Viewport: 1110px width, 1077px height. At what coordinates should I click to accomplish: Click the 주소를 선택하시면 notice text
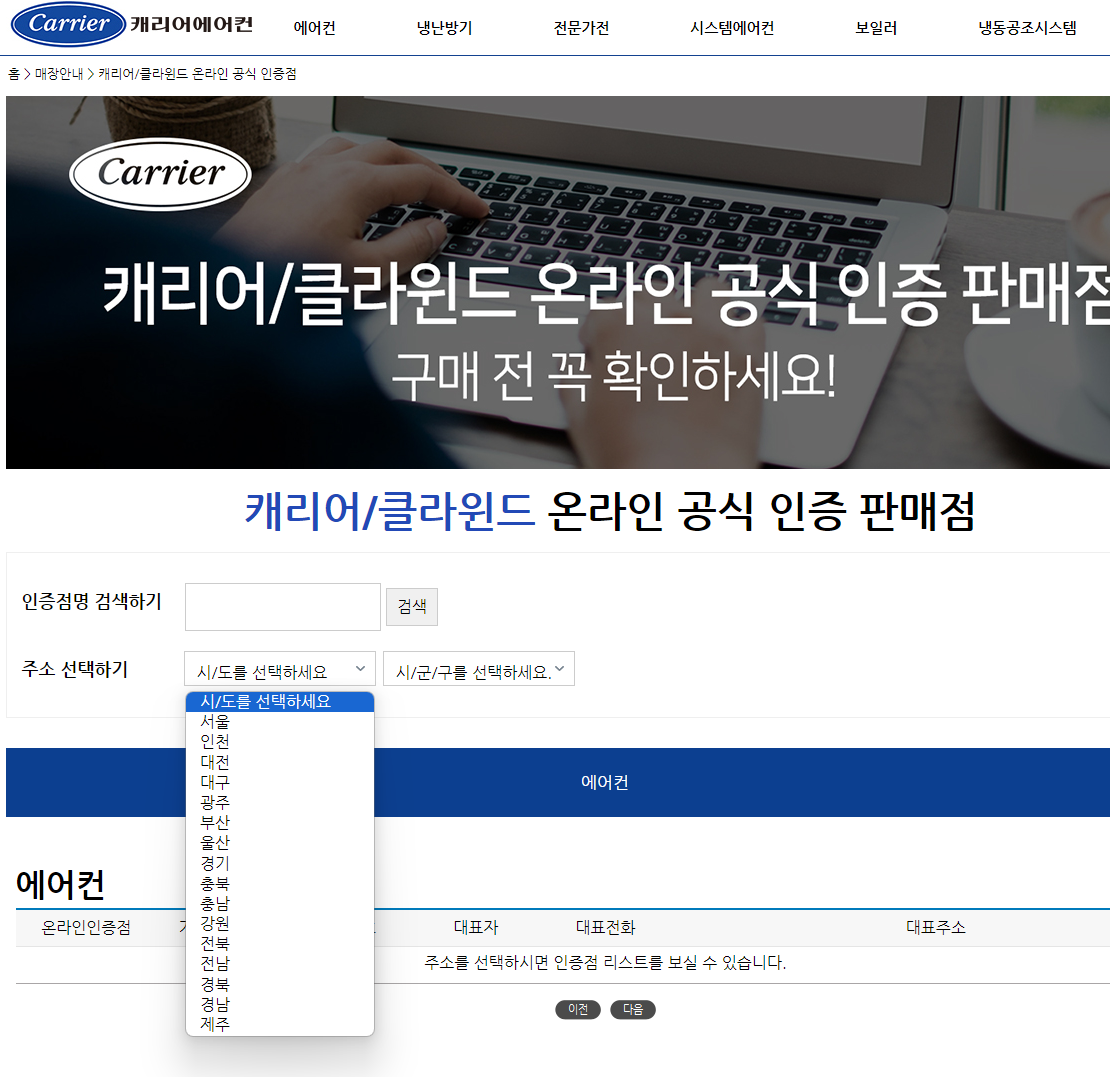click(x=605, y=962)
